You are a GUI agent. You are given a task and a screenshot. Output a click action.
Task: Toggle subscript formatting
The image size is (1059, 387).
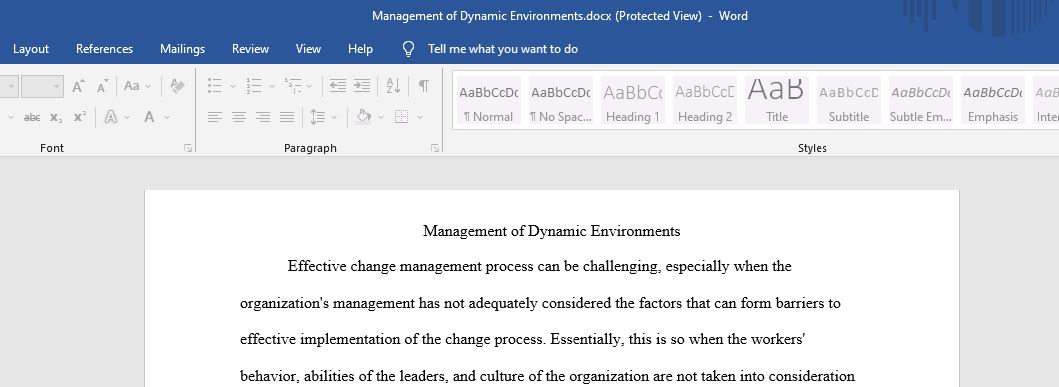click(x=56, y=118)
